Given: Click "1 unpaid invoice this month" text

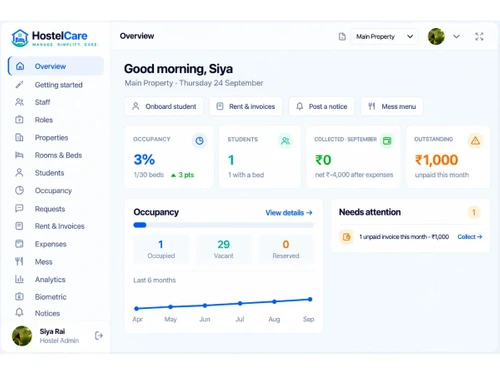Looking at the screenshot, I should [393, 237].
